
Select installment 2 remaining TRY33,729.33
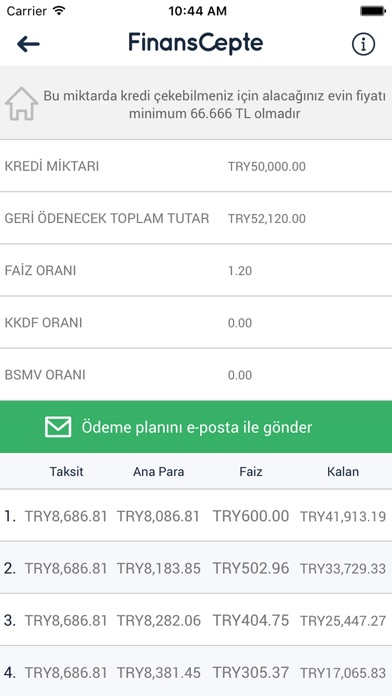point(343,569)
